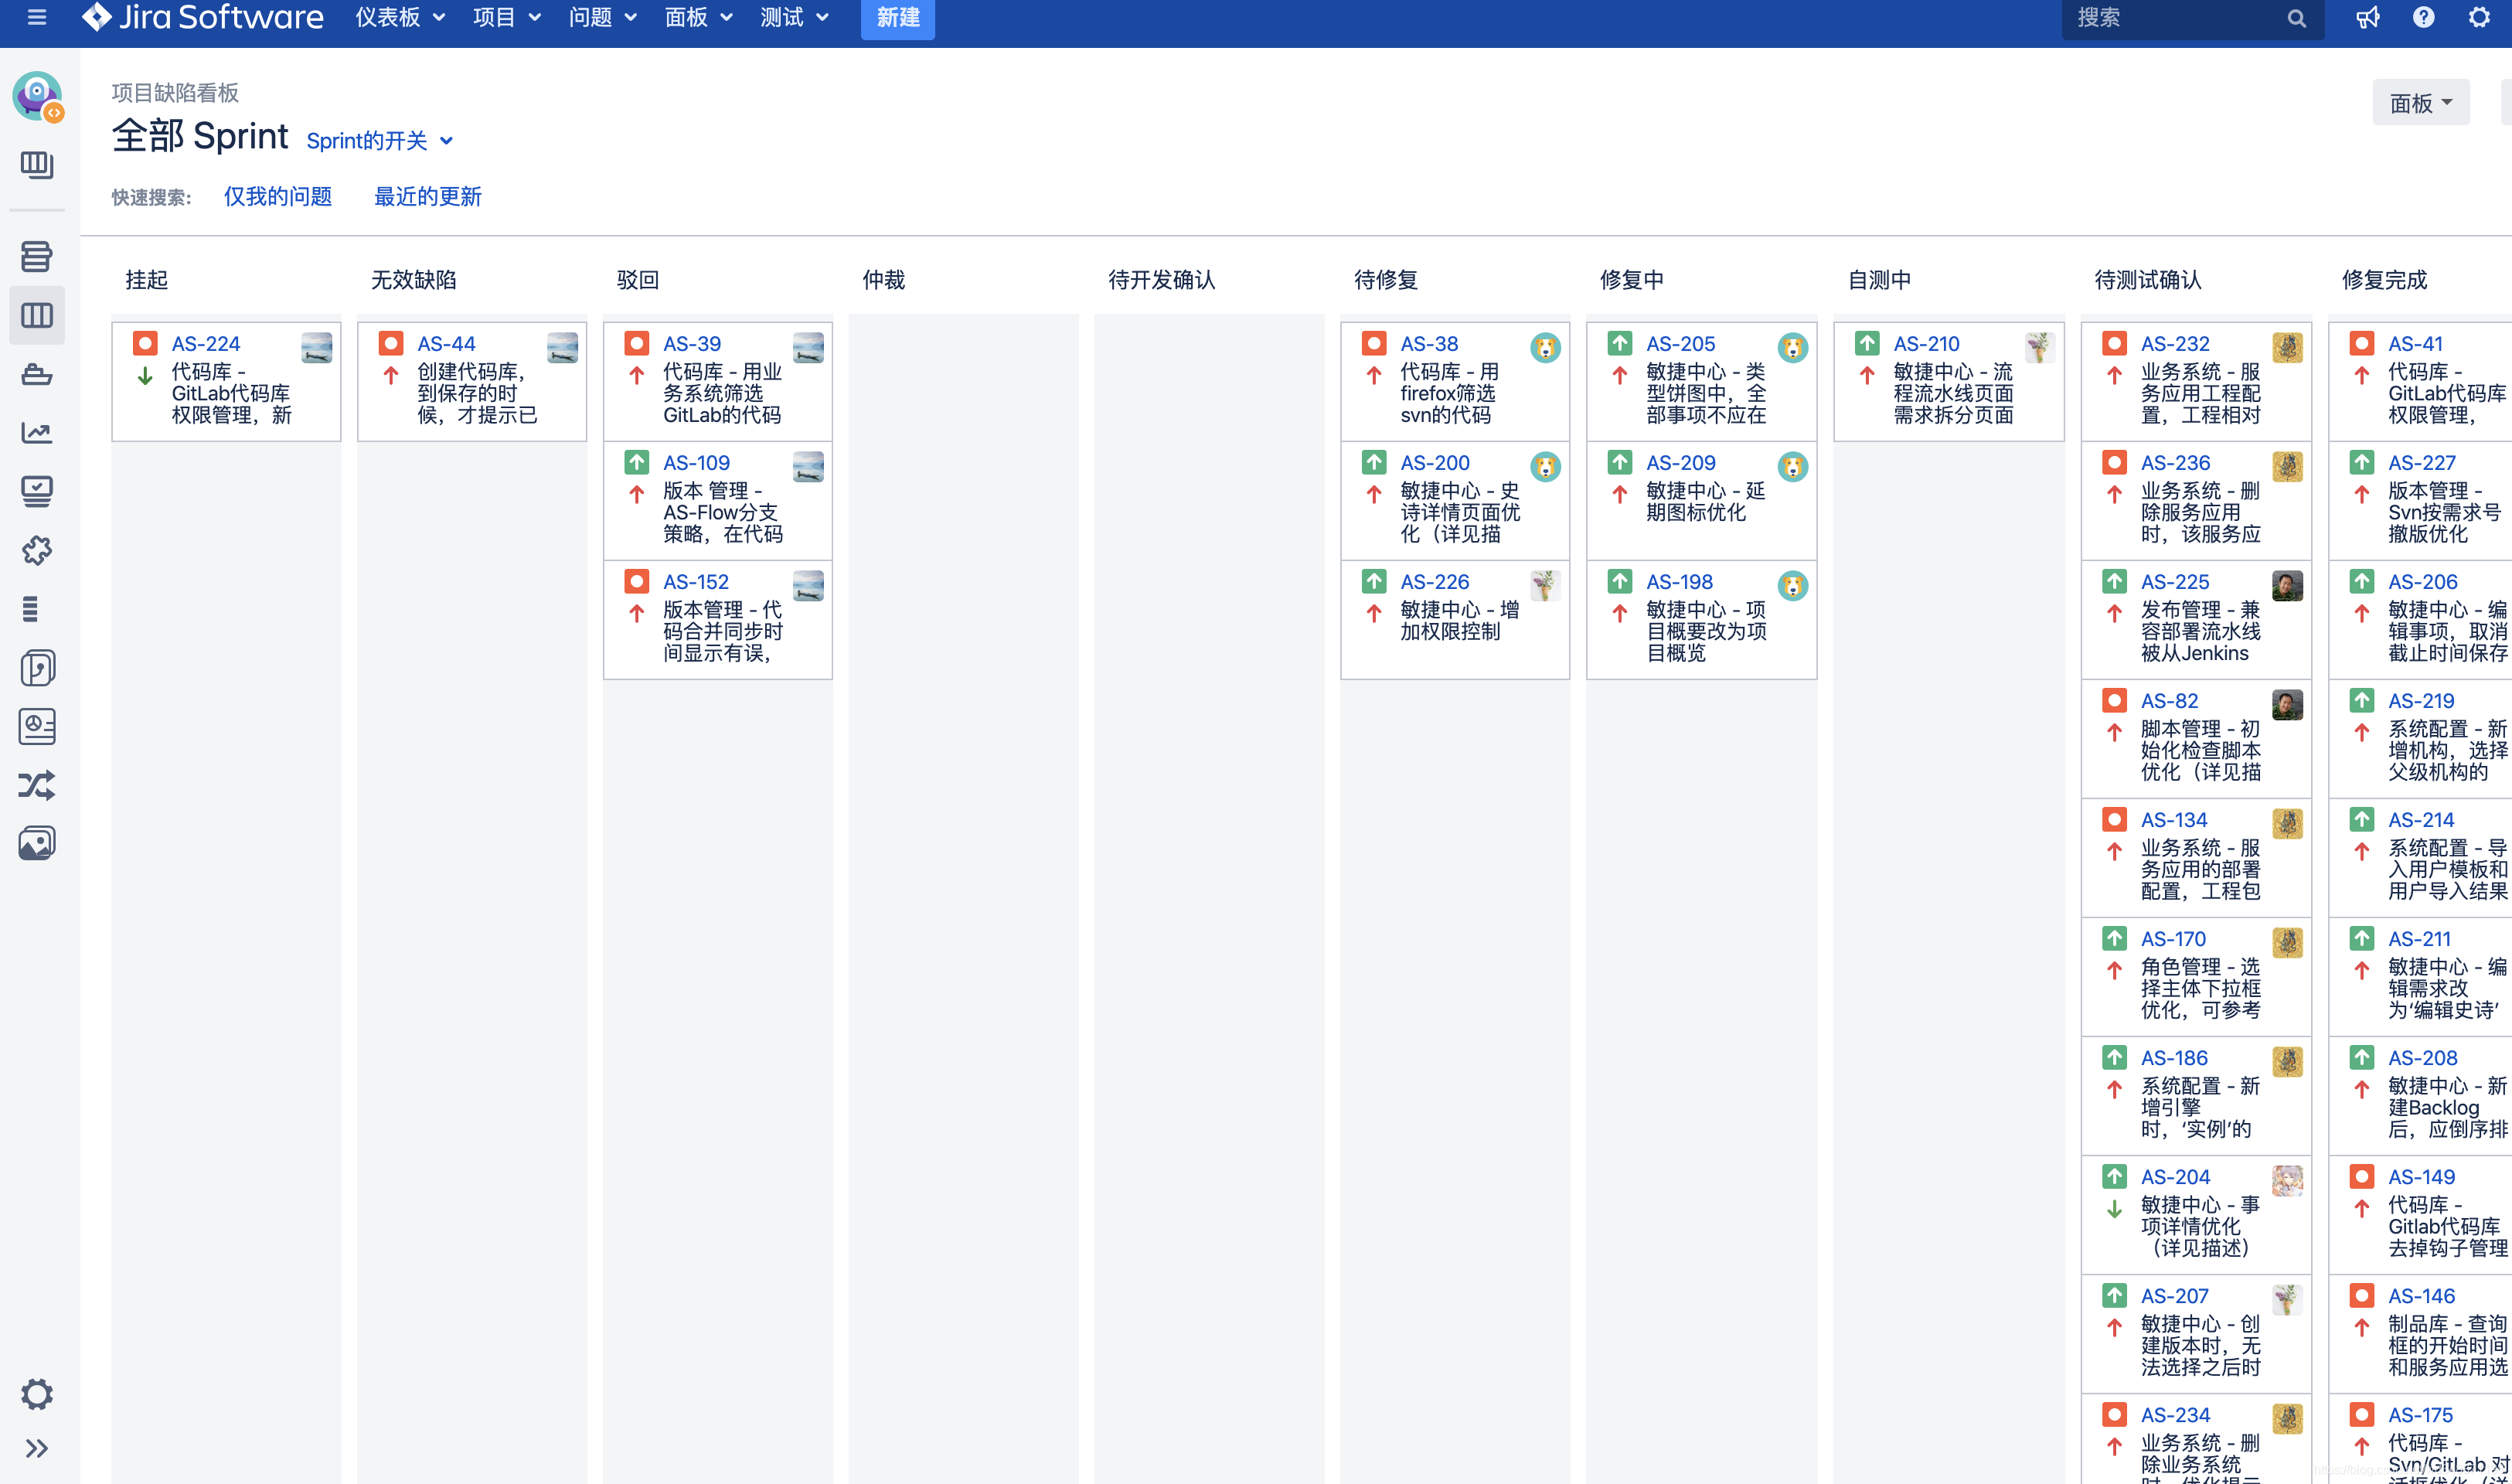The height and width of the screenshot is (1484, 2512).
Task: Open the reports chart icon in sidebar
Action: pos(37,432)
